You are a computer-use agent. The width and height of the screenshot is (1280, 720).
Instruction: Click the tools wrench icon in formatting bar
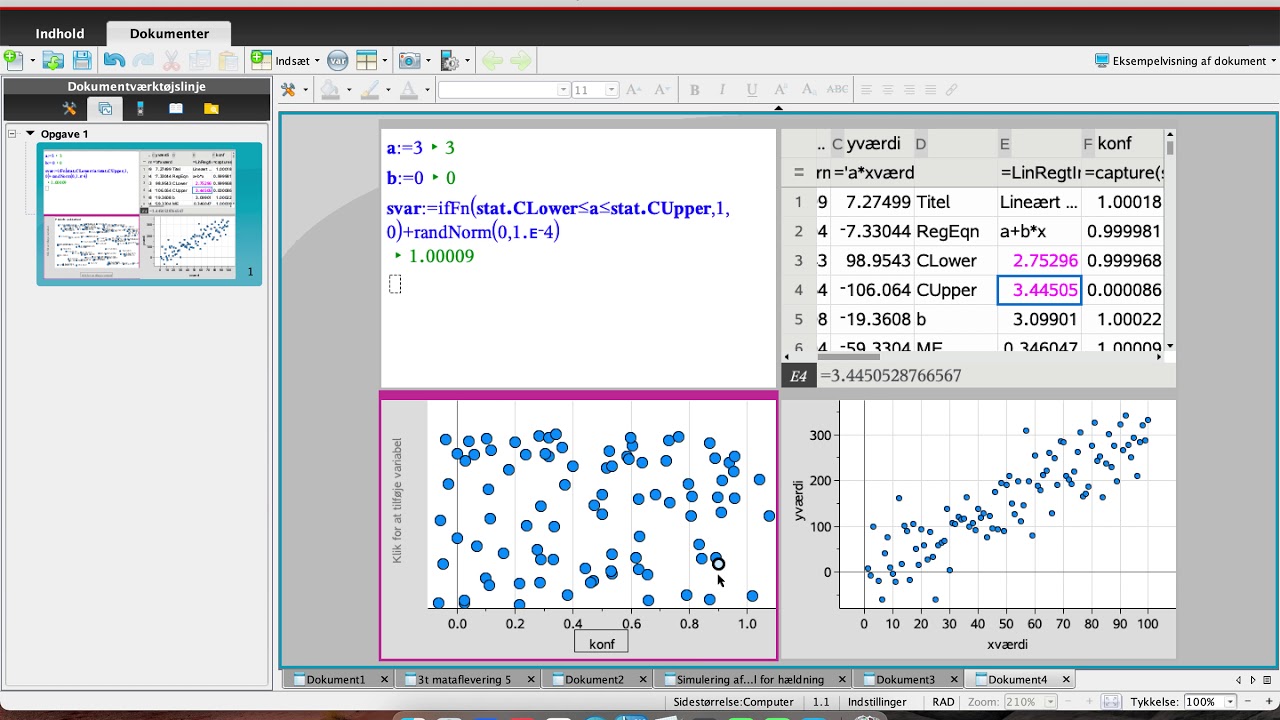pos(288,90)
